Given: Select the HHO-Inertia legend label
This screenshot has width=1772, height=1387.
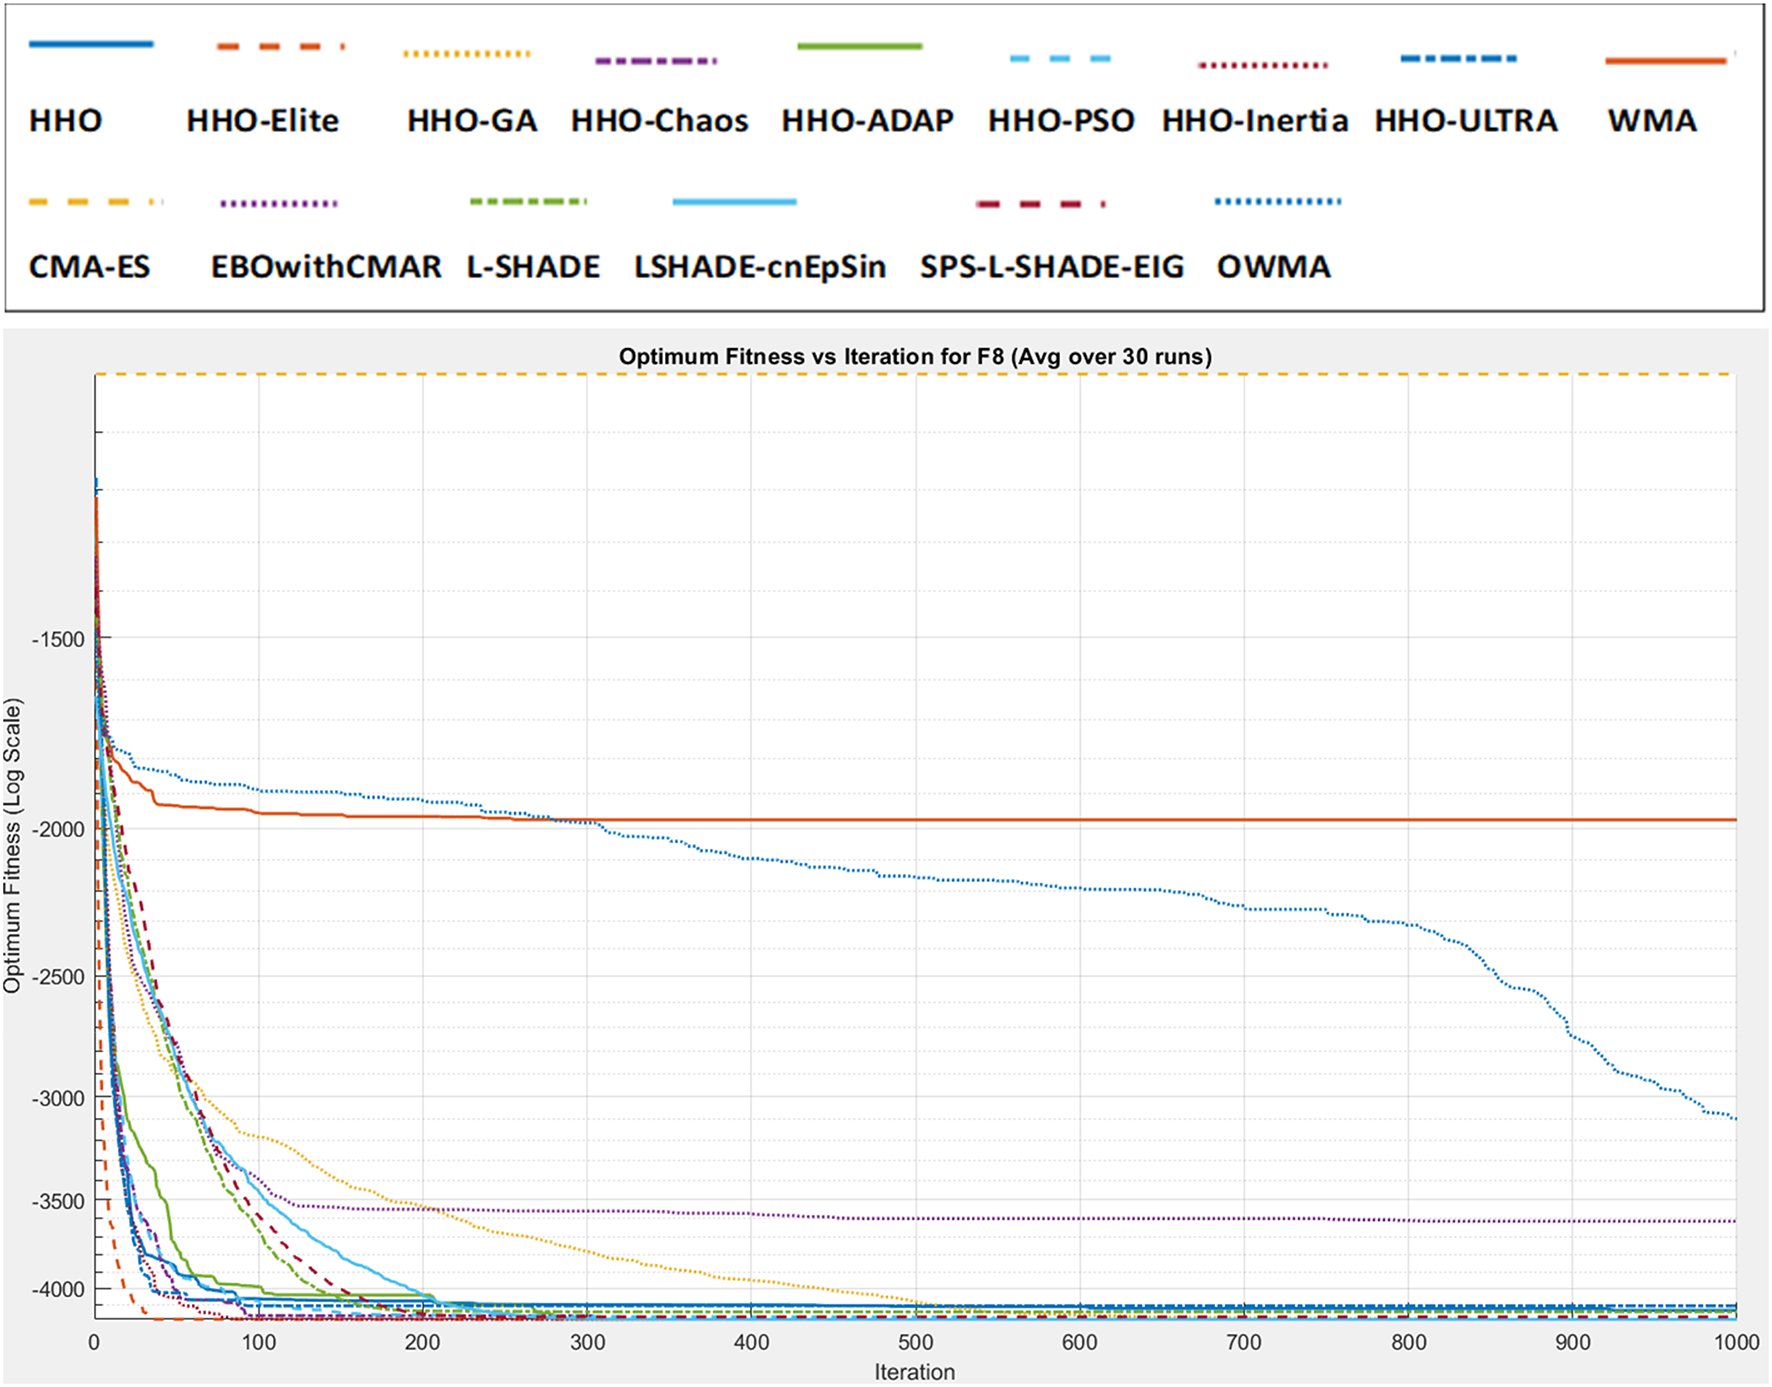Looking at the screenshot, I should click(1254, 121).
